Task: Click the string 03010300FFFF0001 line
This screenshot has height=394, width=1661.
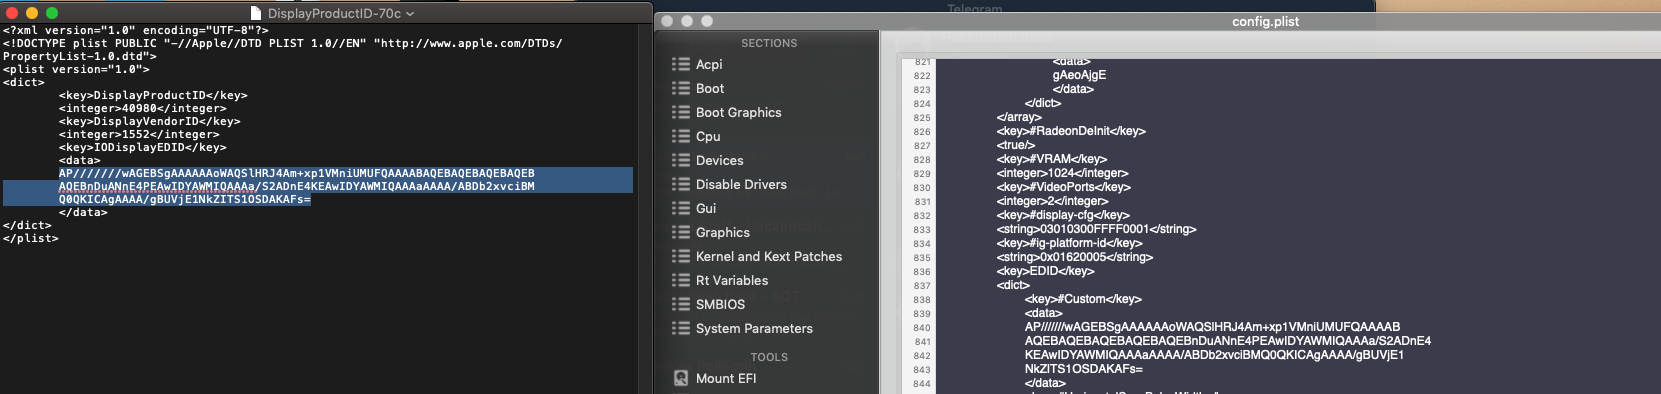Action: pos(1096,229)
